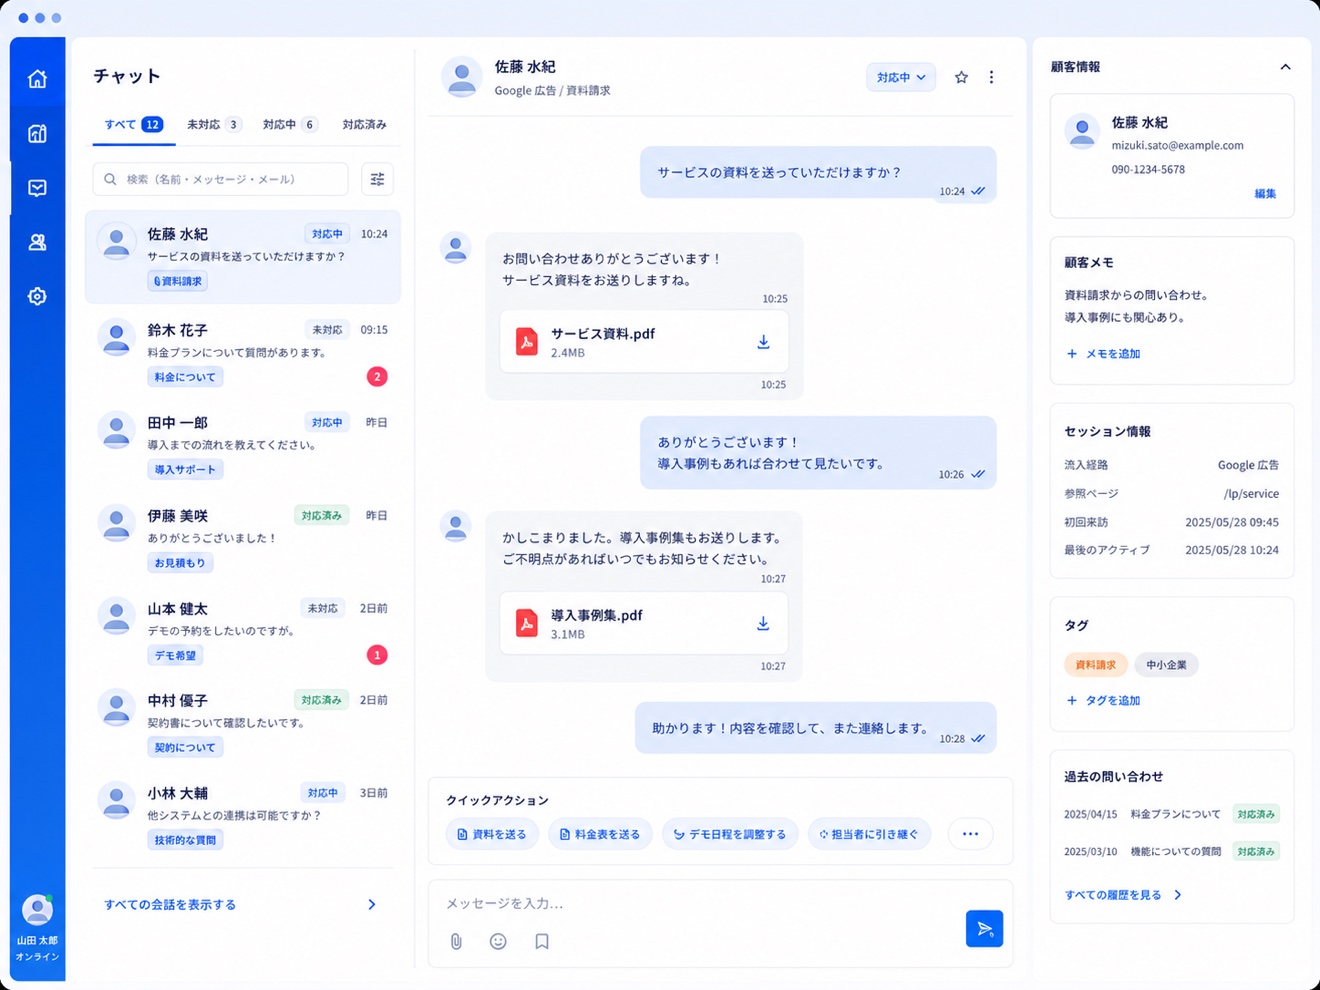Screen dimensions: 1320x990
Task: Open the conversation more options menu
Action: pos(991,77)
